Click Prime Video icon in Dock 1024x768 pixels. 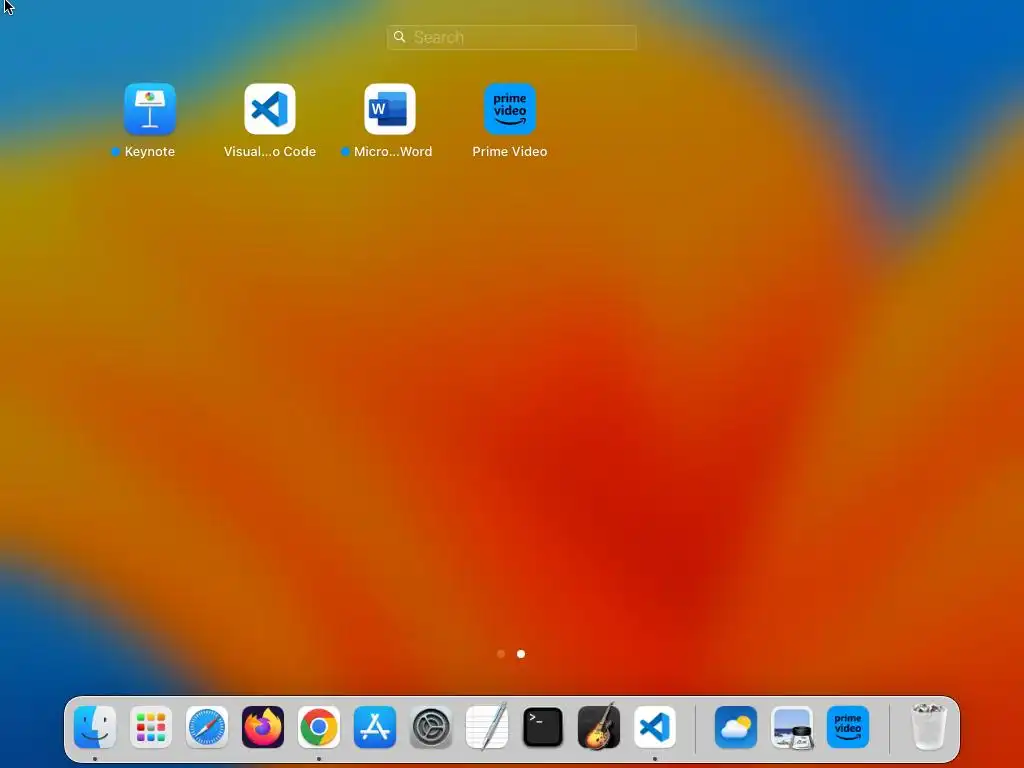(848, 727)
